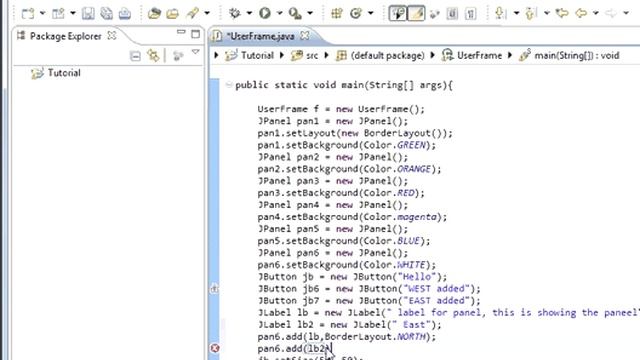Click the Save toolbar icon
The image size is (640, 360).
(88, 13)
